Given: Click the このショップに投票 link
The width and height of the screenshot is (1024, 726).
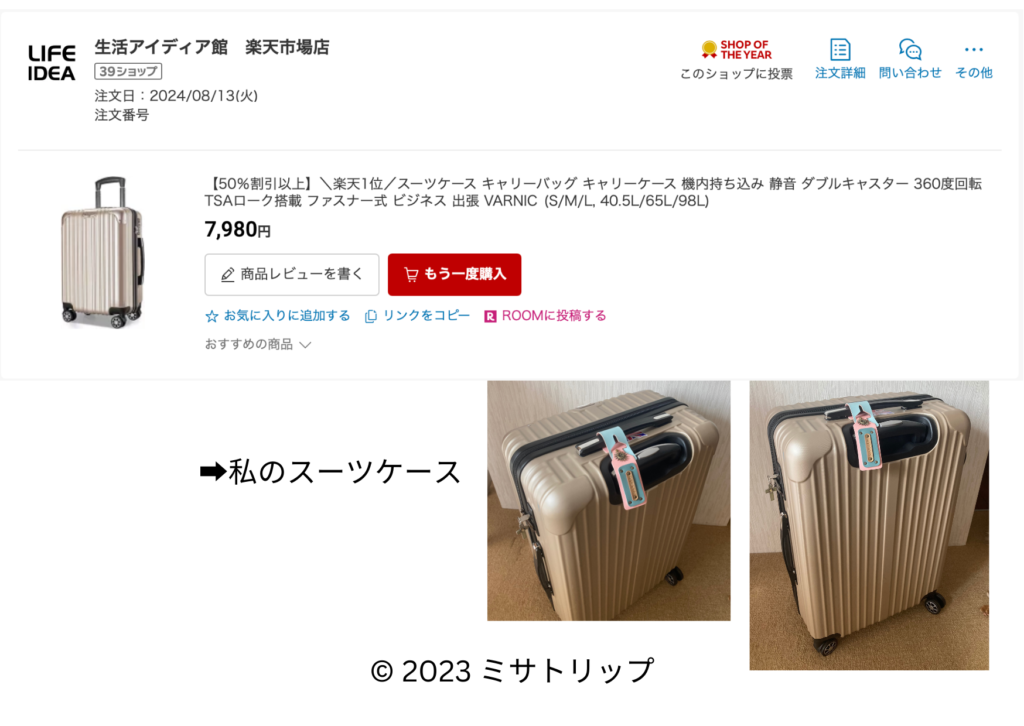Looking at the screenshot, I should click(737, 74).
